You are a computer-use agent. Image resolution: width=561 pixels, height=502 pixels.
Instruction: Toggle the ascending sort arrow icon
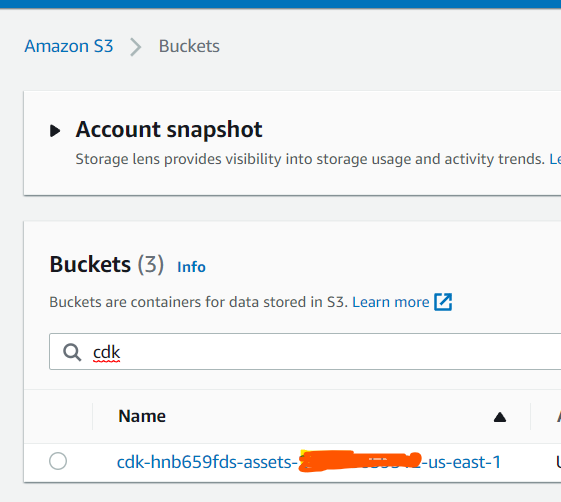(x=499, y=417)
